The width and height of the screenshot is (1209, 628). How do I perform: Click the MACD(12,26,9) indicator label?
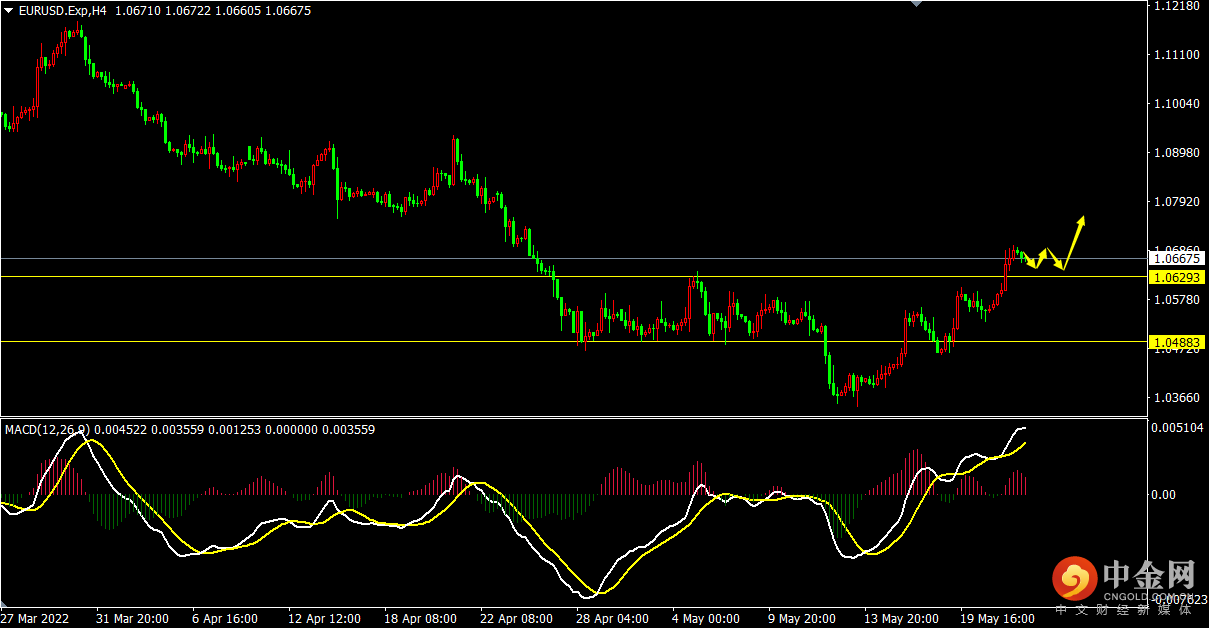[47, 430]
